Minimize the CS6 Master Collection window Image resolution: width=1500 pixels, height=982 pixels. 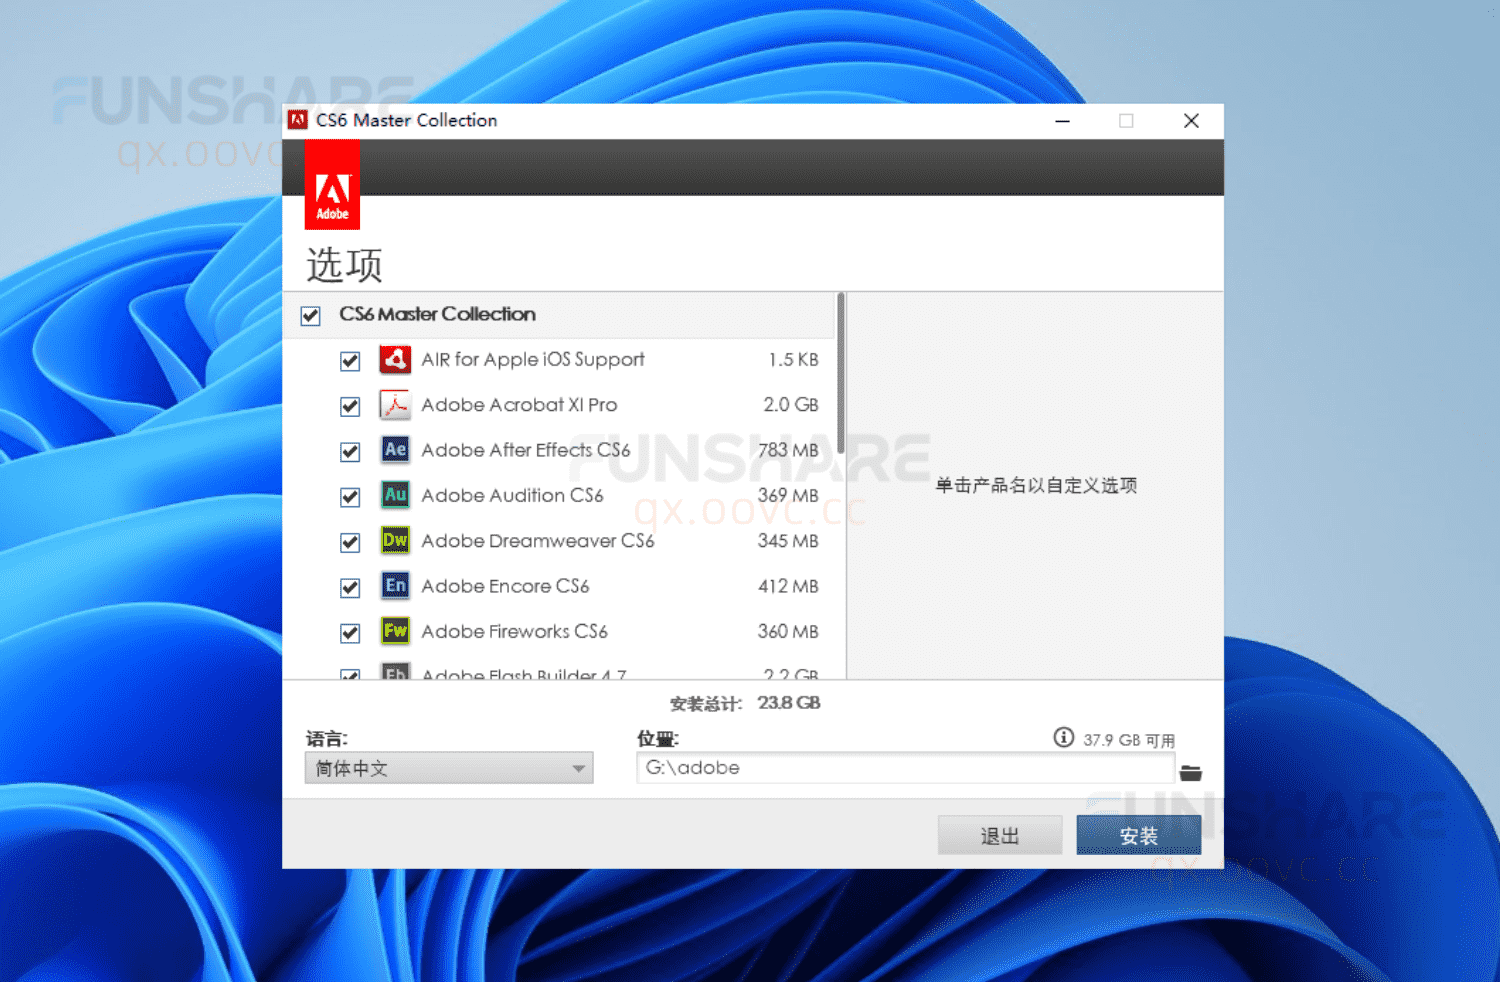point(1062,121)
